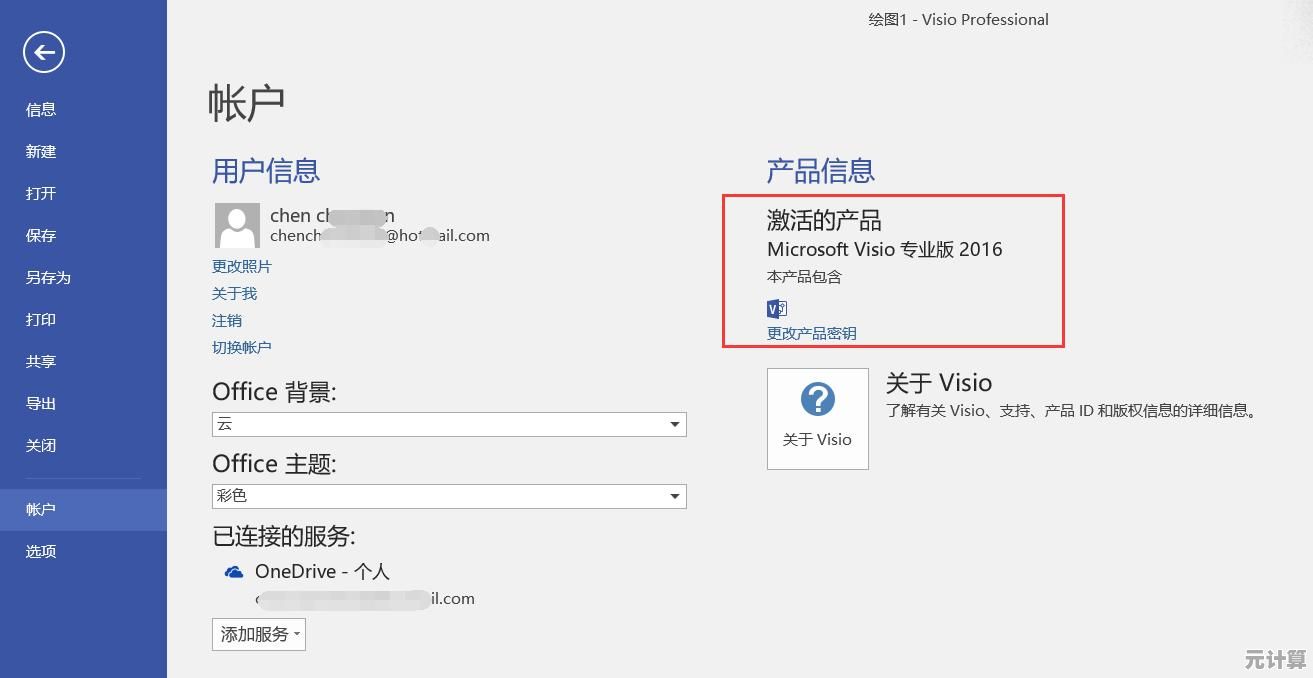
Task: Open 选项 in the sidebar
Action: click(41, 551)
